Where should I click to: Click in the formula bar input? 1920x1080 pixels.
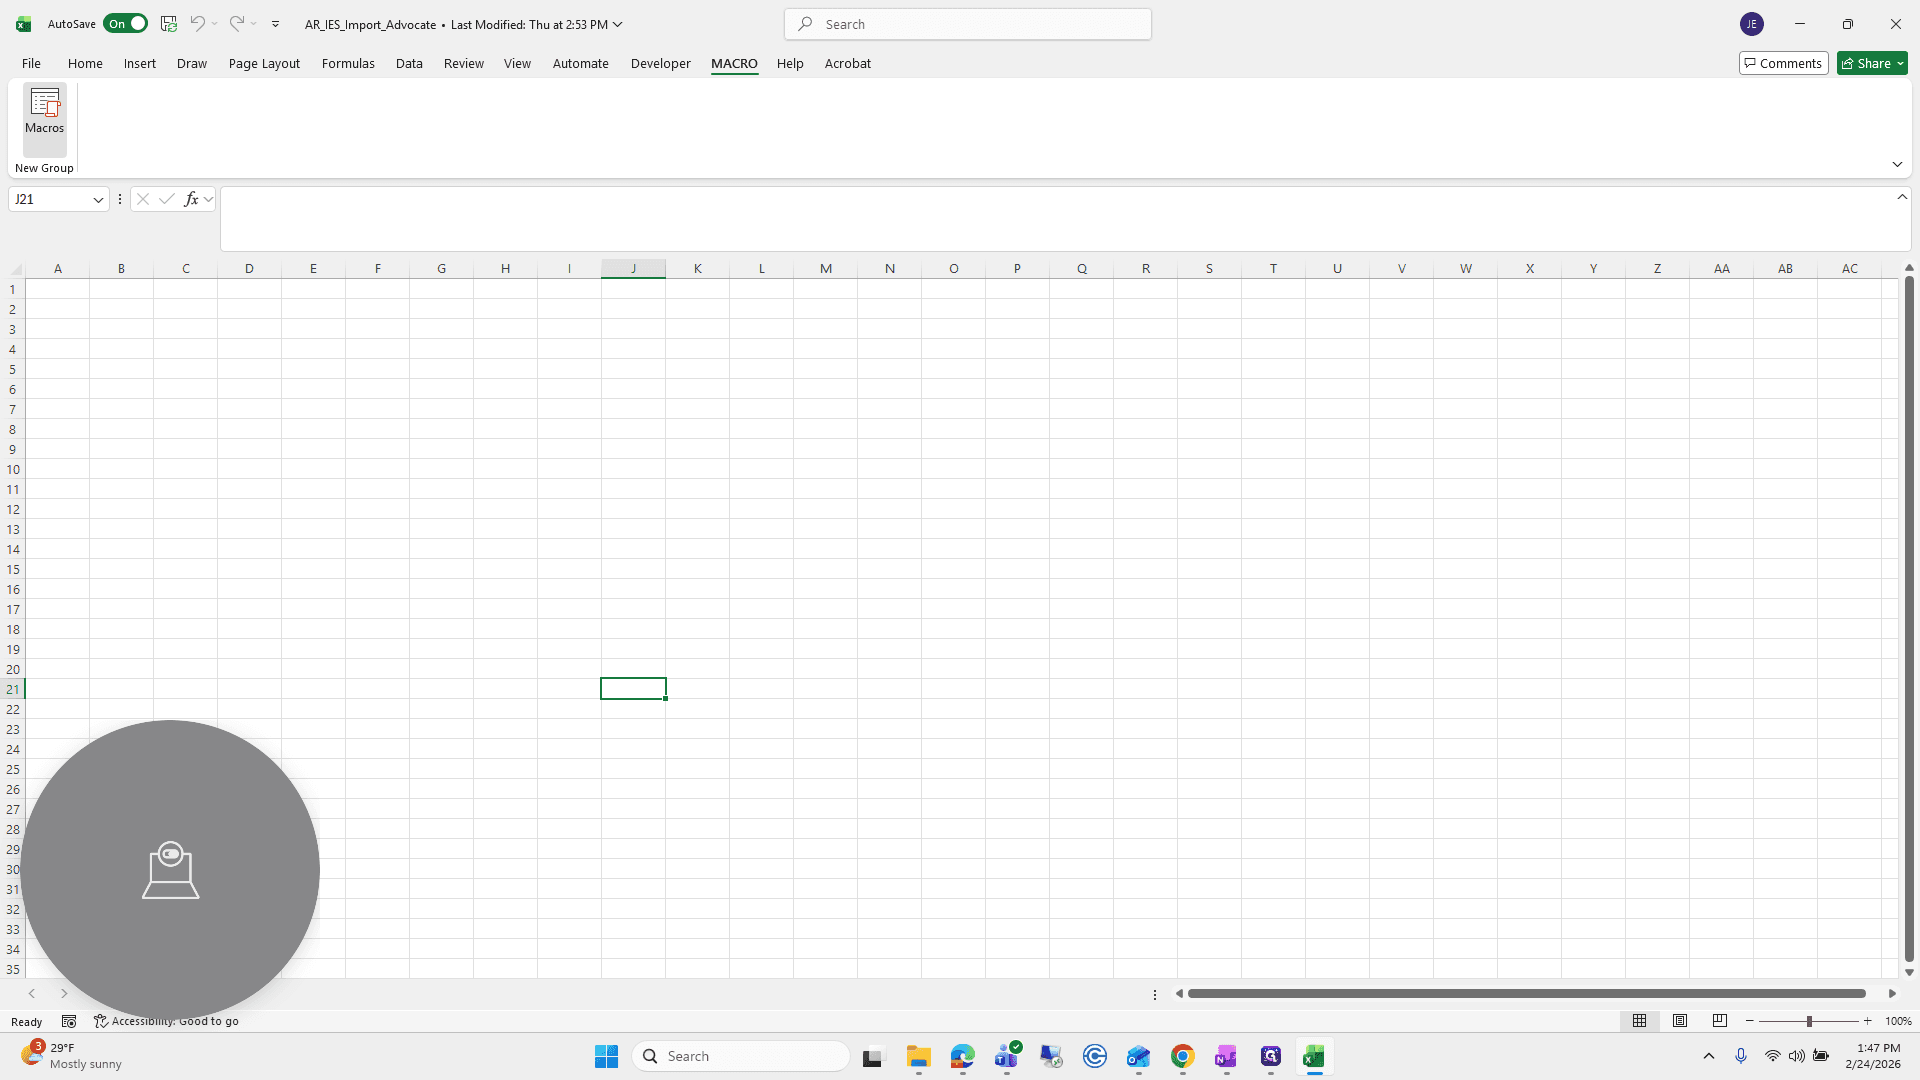[x=1058, y=219]
